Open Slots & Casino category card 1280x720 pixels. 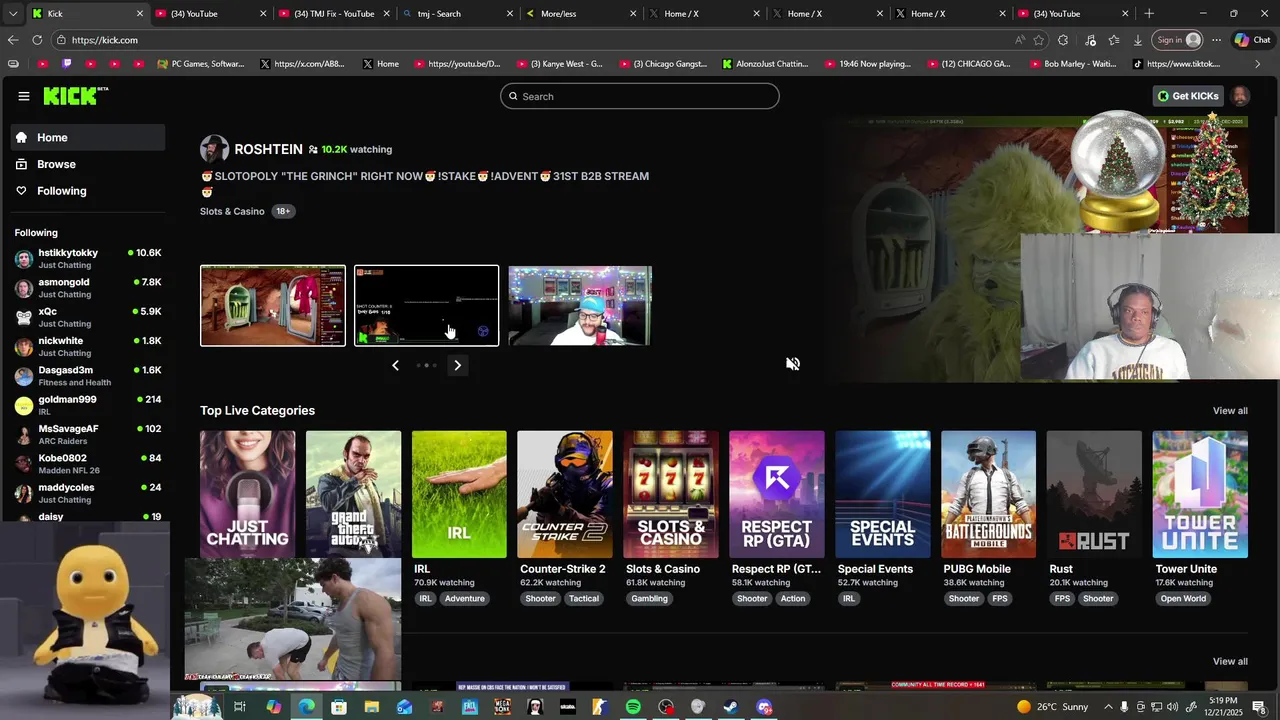[671, 494]
